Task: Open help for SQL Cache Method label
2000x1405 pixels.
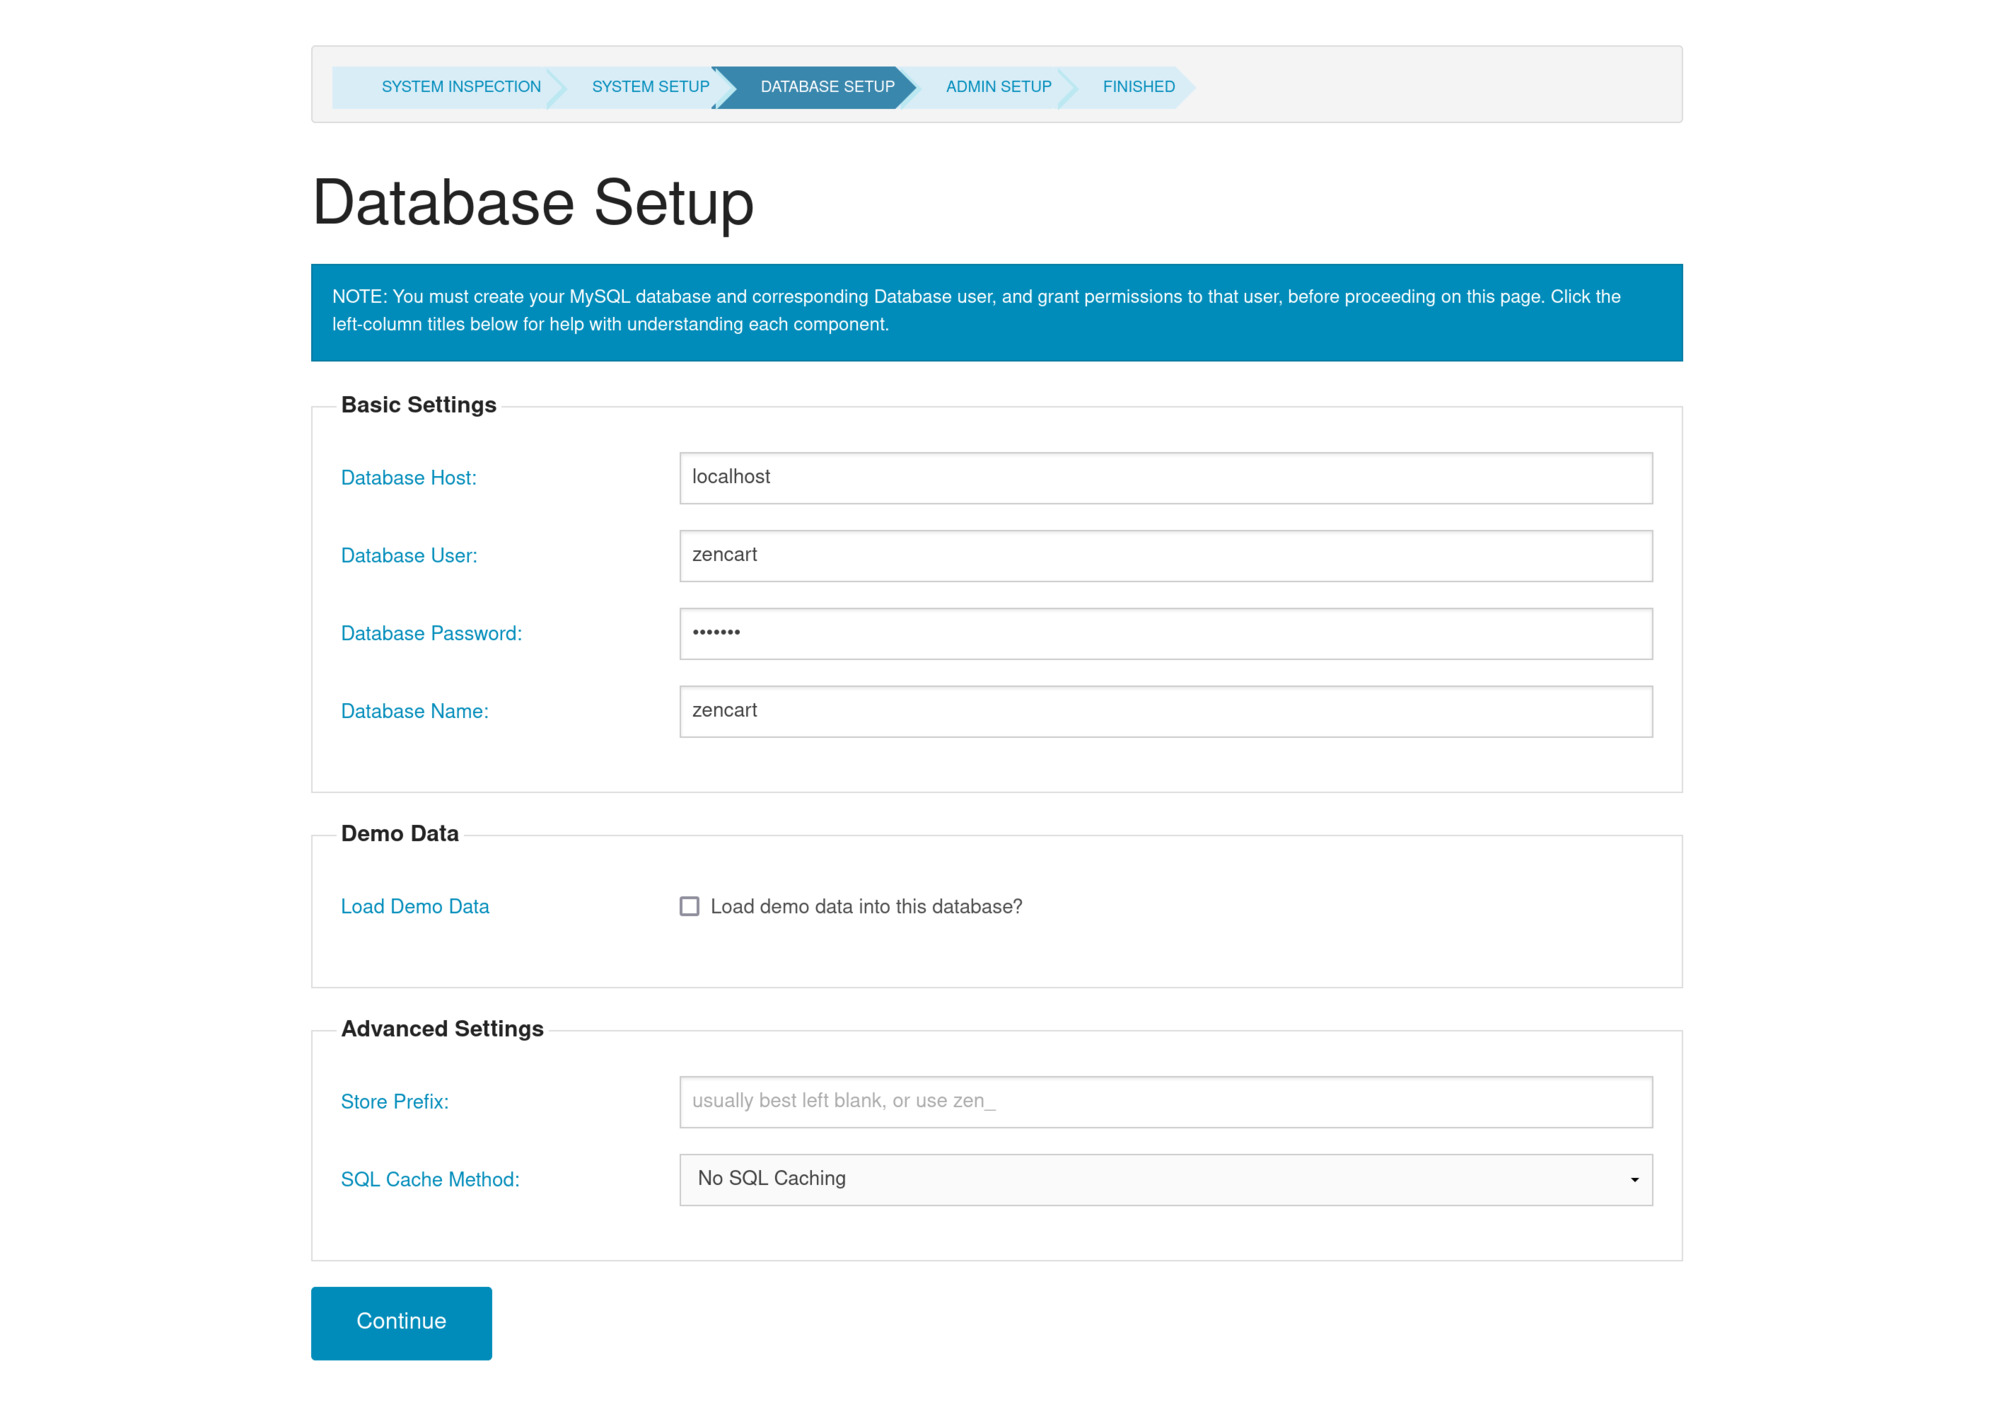Action: click(430, 1180)
